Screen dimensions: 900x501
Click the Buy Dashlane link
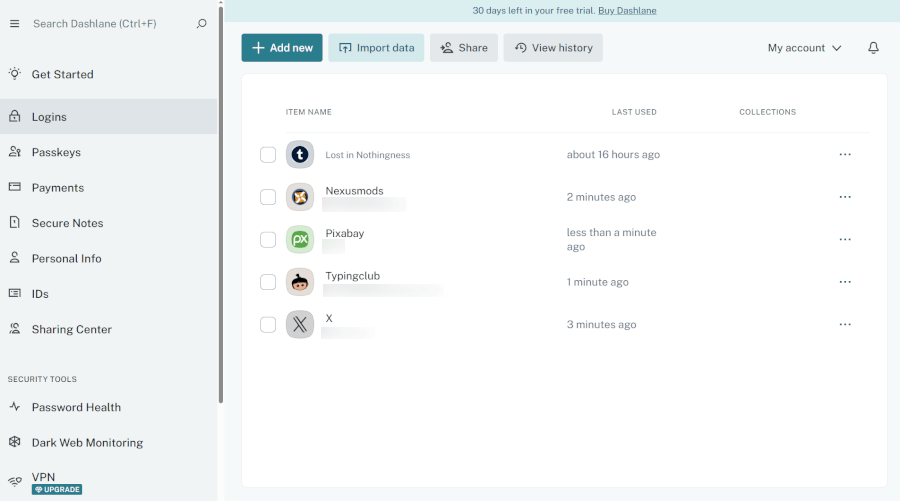(627, 10)
